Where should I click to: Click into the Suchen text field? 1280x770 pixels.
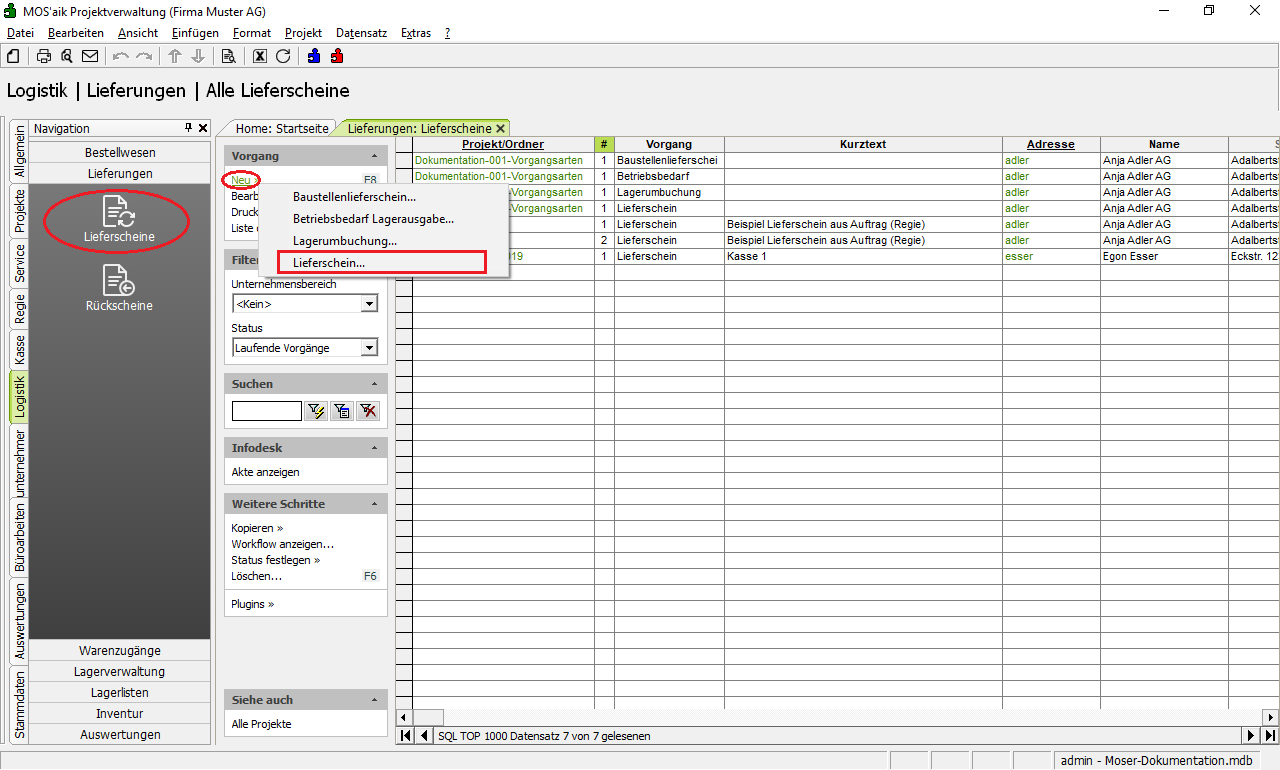266,410
